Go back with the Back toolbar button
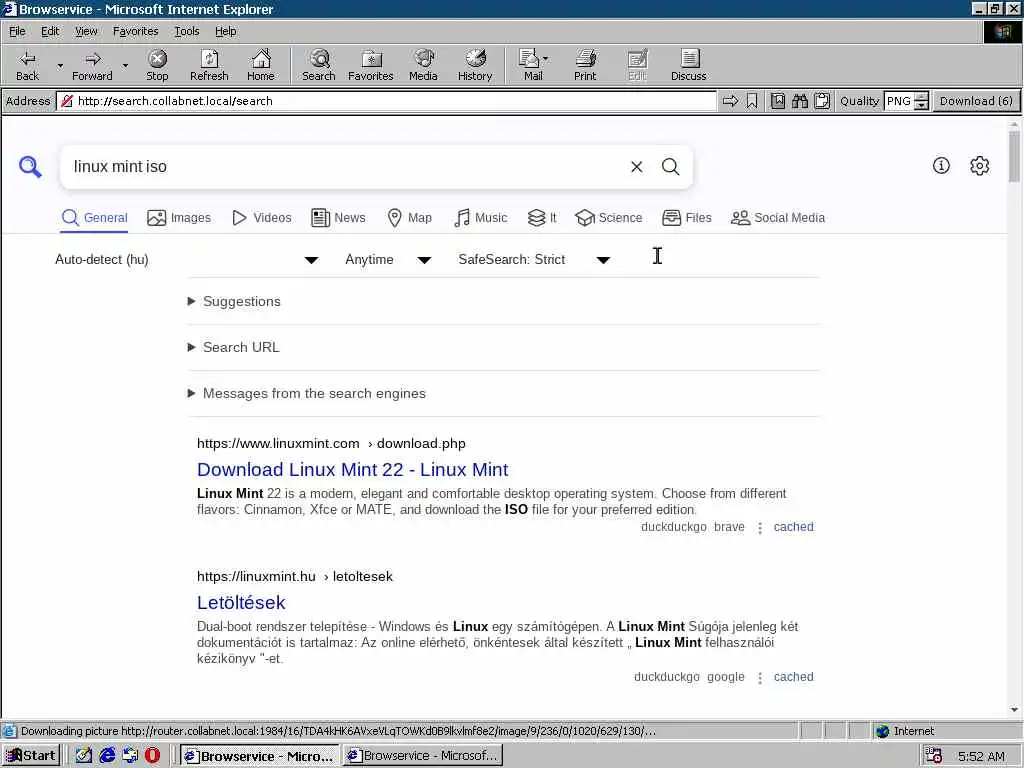The image size is (1024, 768). tap(27, 65)
